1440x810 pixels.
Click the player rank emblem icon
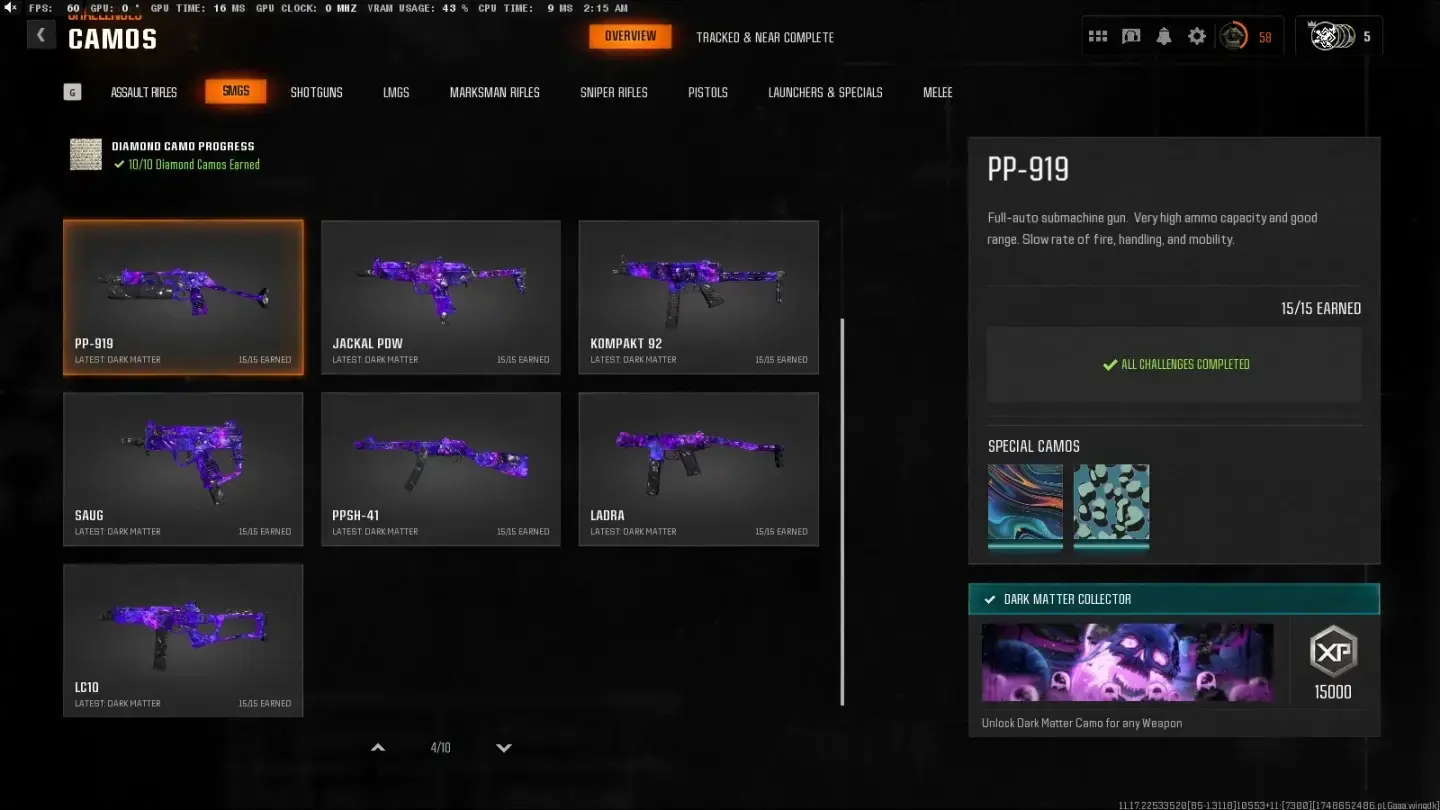point(1234,37)
